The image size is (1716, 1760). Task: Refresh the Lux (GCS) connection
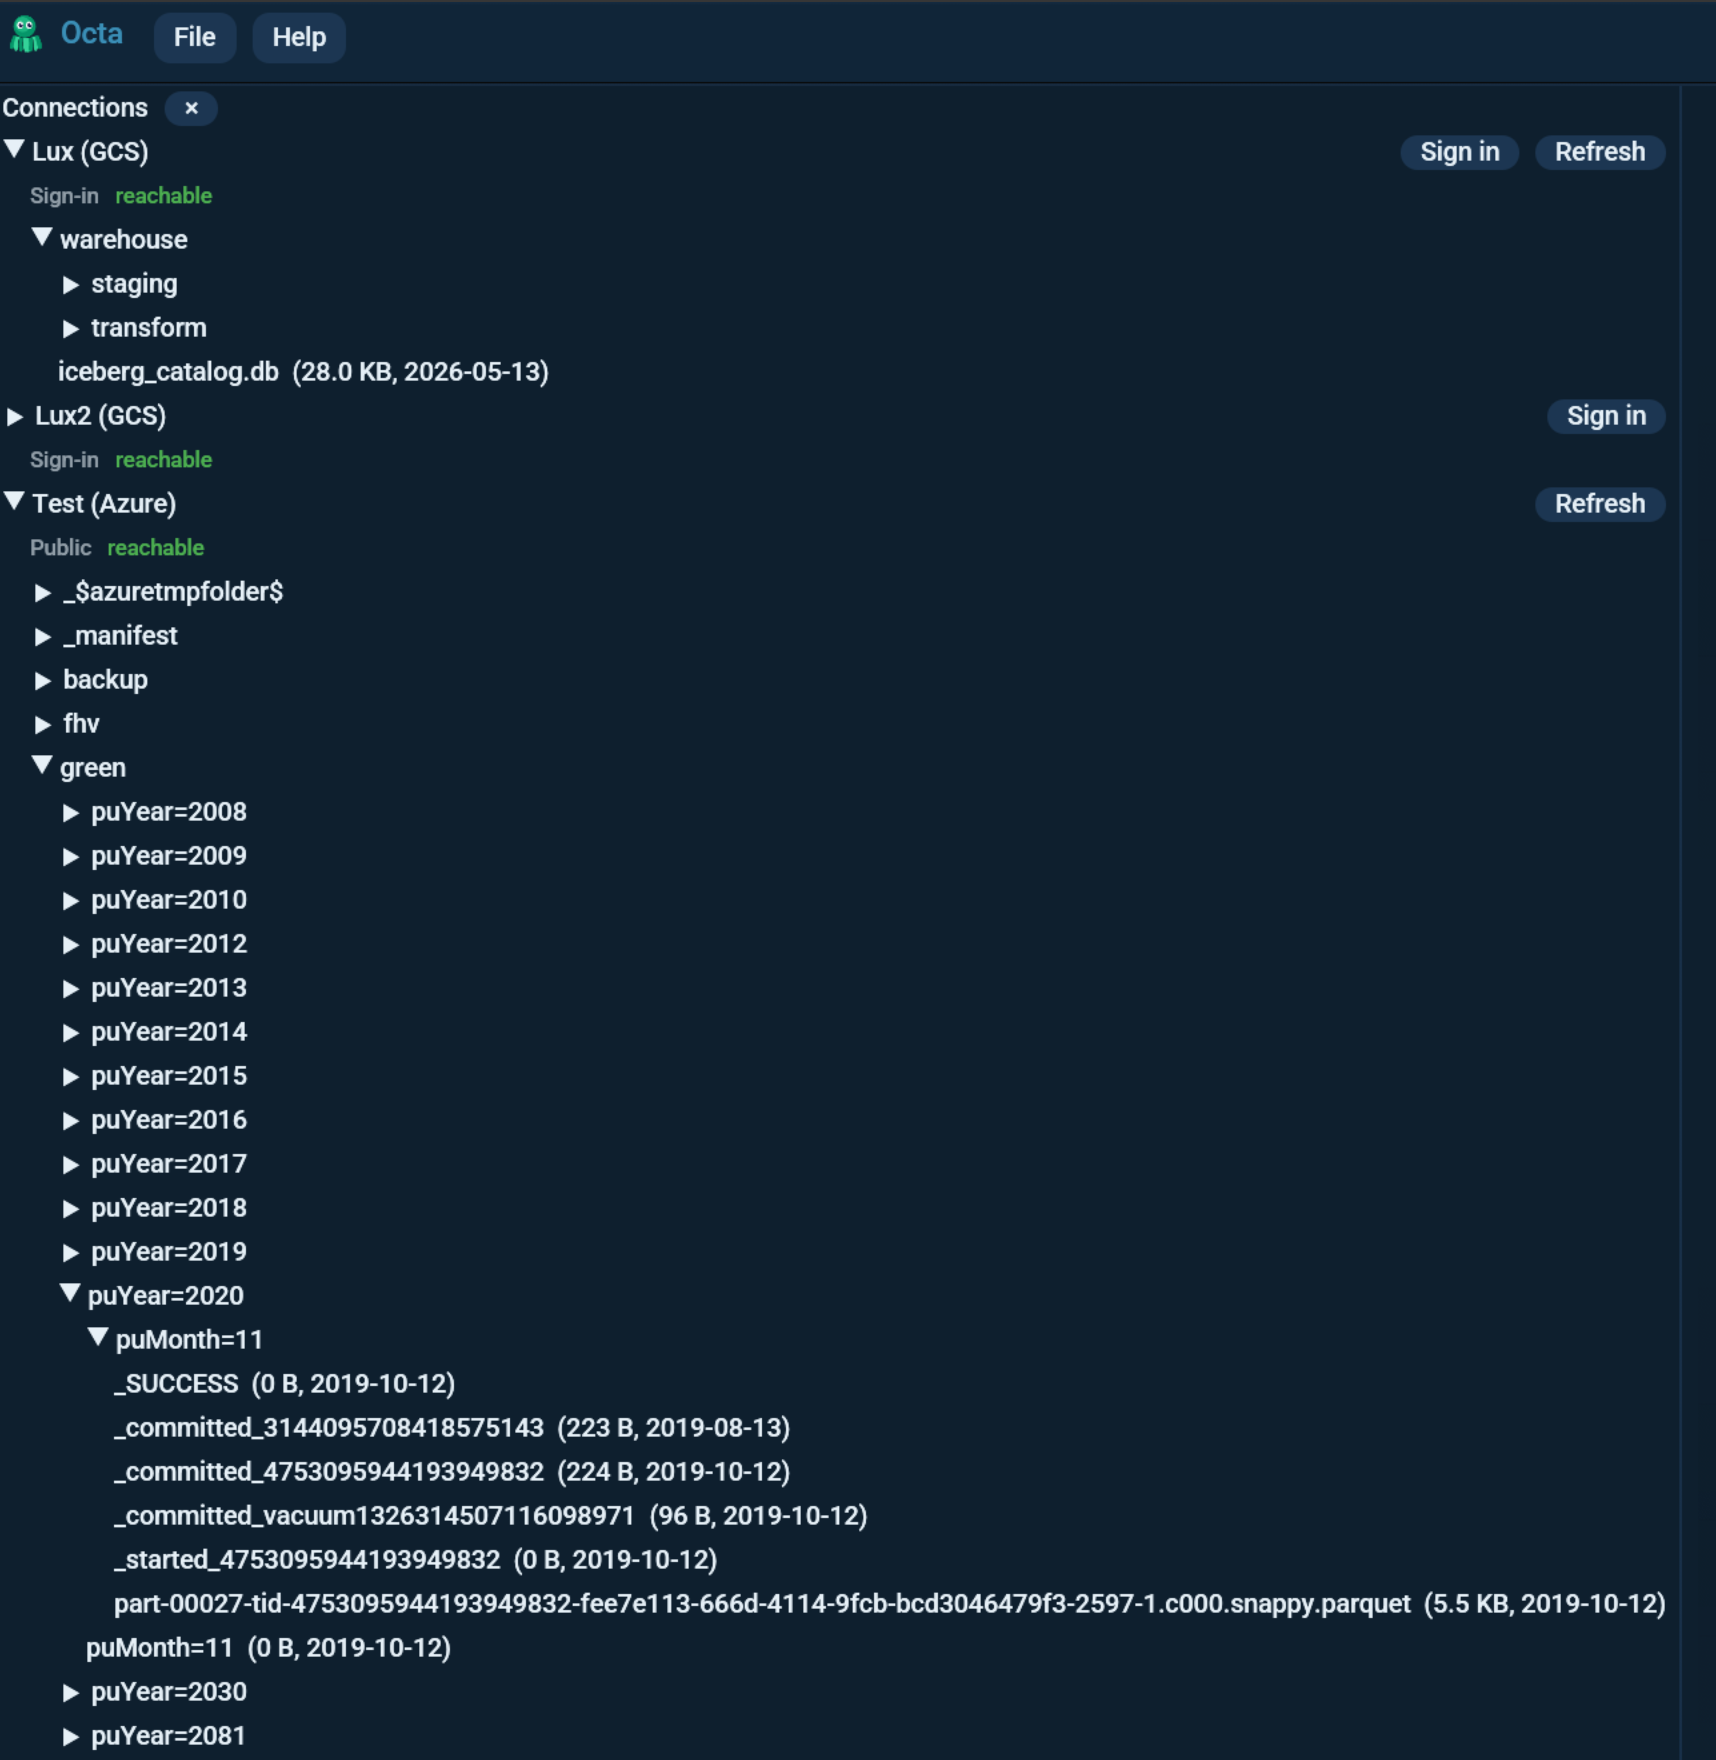click(x=1599, y=152)
